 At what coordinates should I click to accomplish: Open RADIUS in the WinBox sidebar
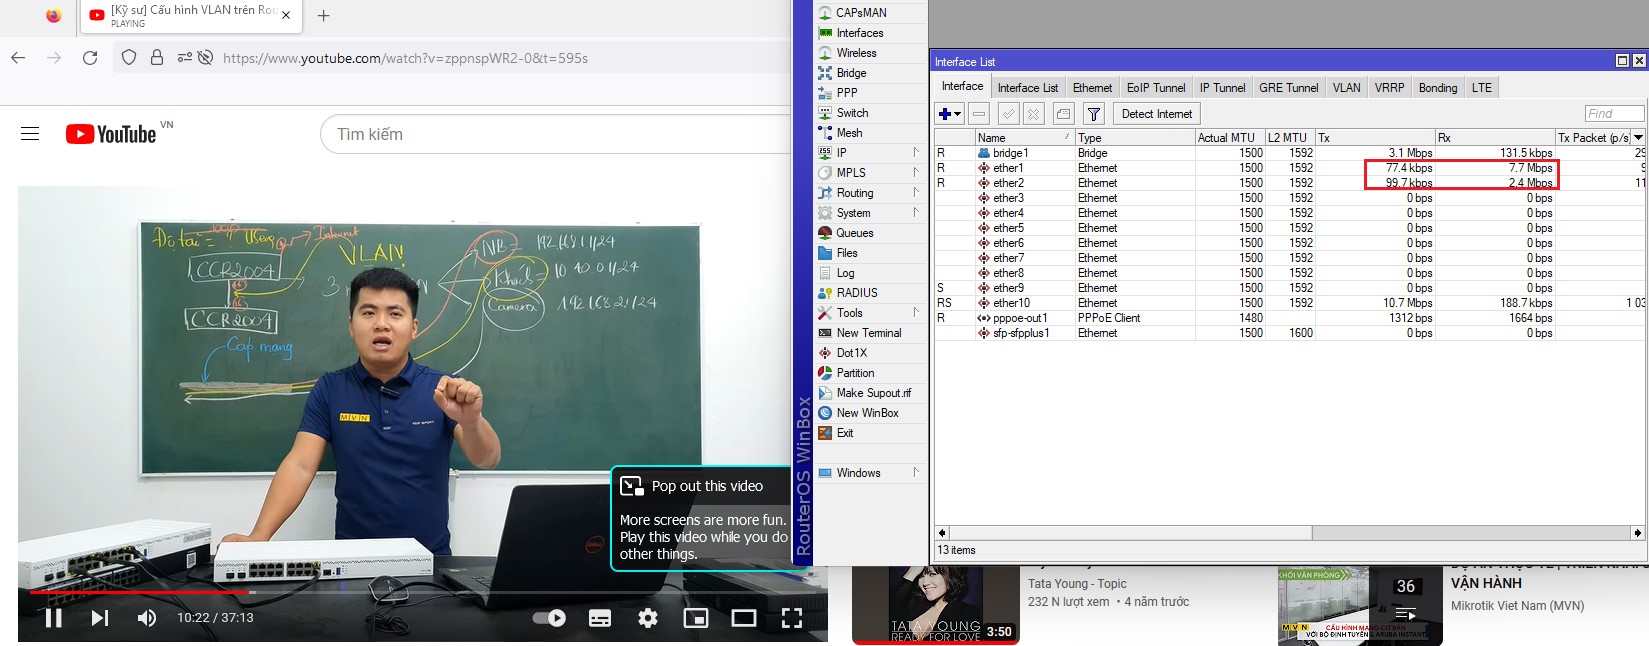857,293
